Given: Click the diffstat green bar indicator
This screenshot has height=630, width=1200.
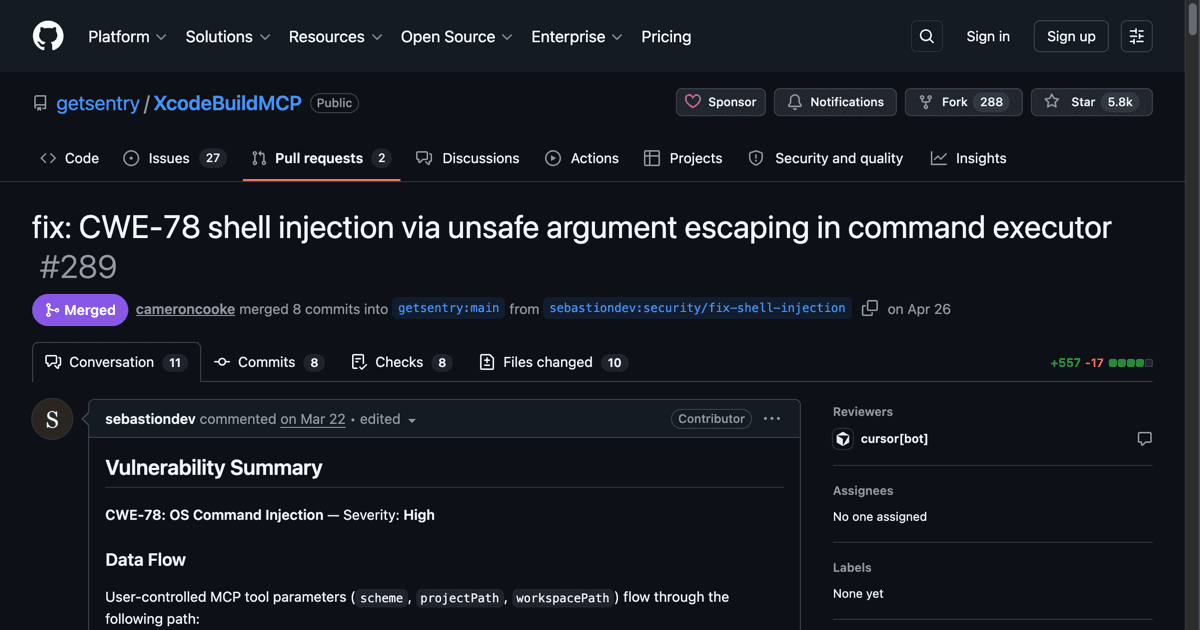Looking at the screenshot, I should (x=1131, y=363).
